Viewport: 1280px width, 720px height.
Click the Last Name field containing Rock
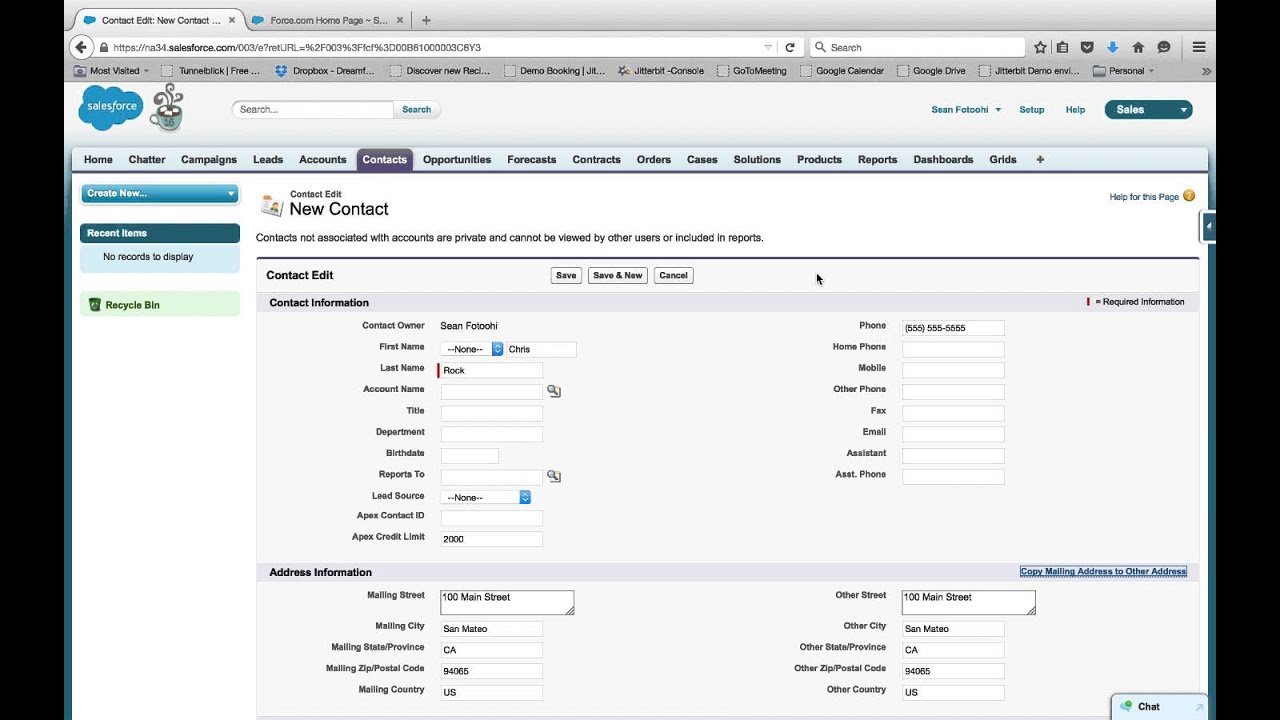click(x=491, y=370)
